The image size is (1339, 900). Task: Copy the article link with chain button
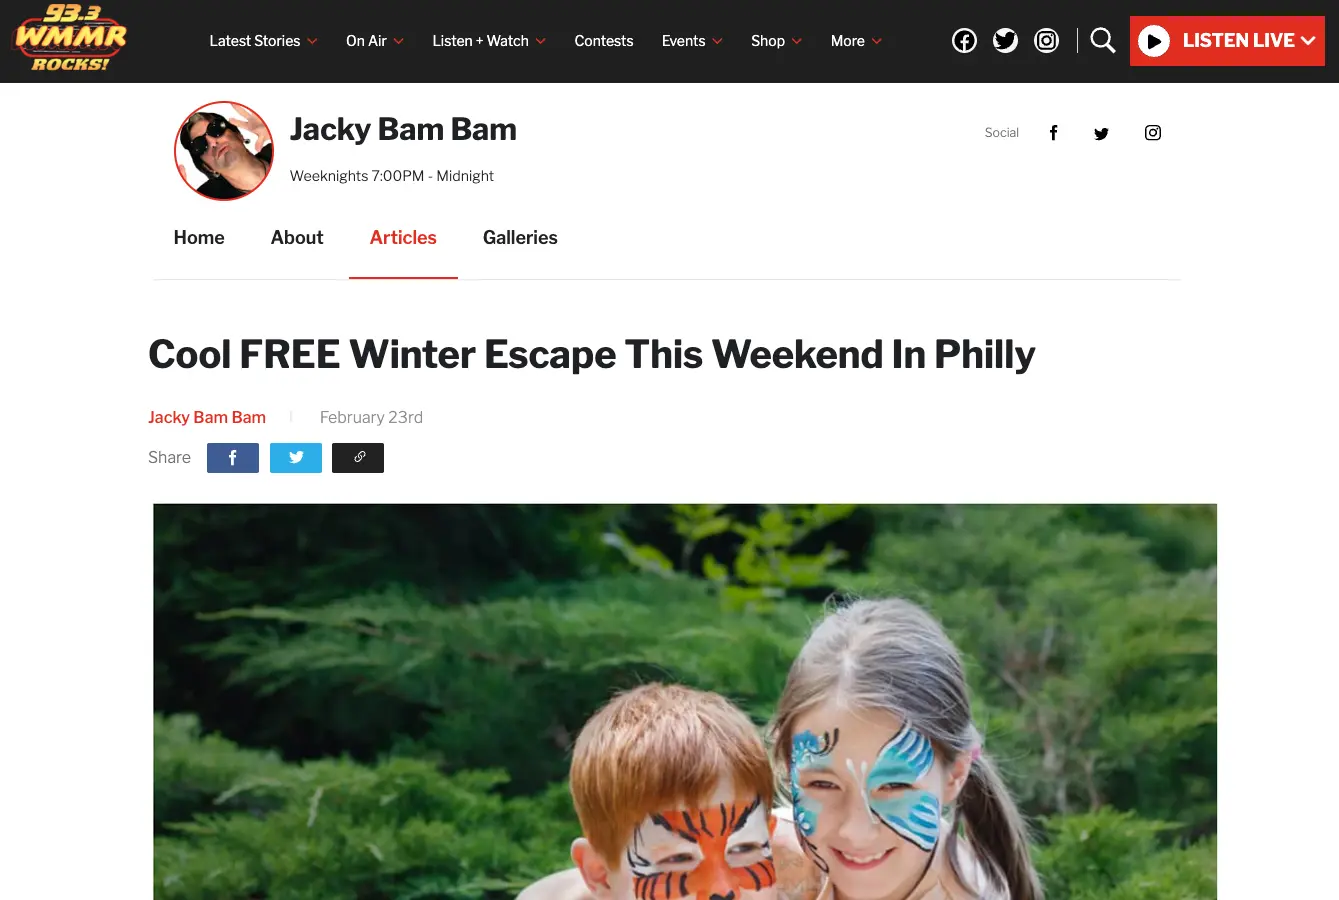(358, 458)
